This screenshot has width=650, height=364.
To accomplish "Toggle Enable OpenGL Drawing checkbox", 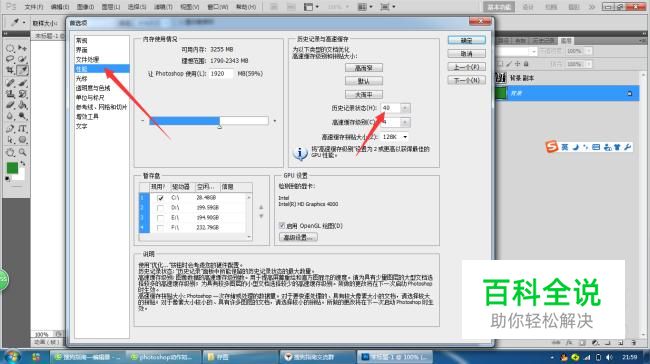I will 282,226.
